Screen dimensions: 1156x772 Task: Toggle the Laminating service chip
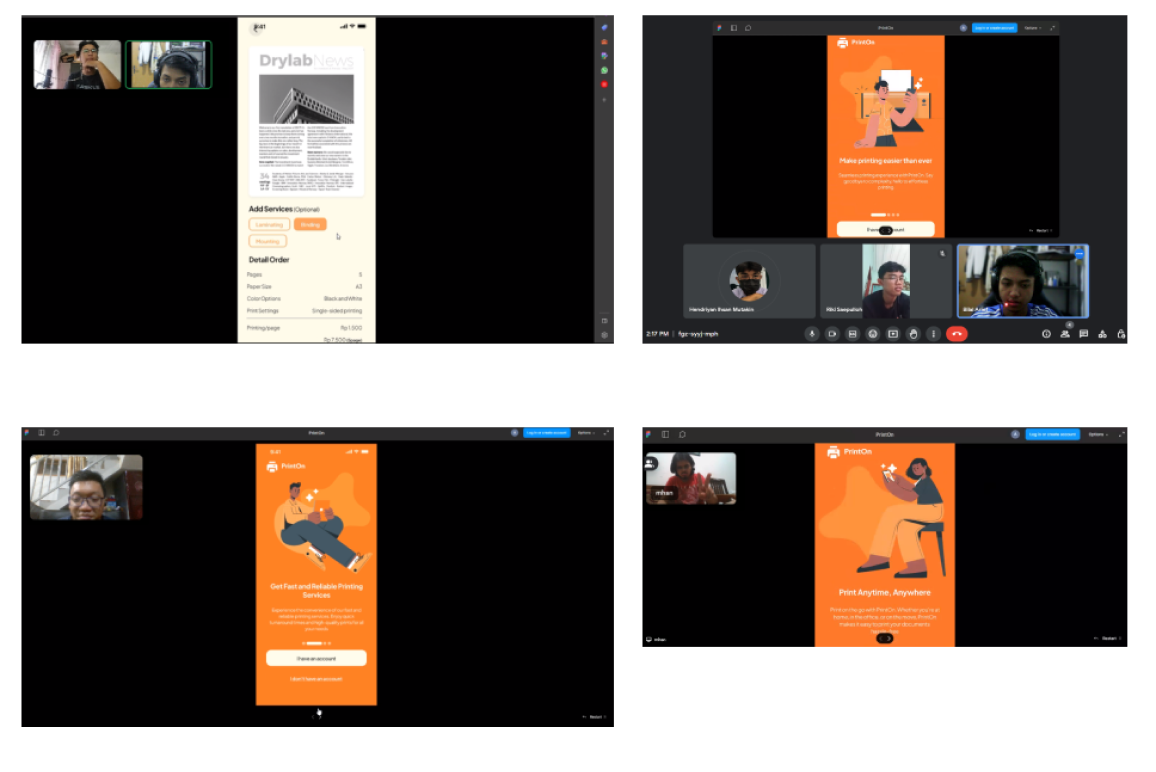click(x=269, y=225)
